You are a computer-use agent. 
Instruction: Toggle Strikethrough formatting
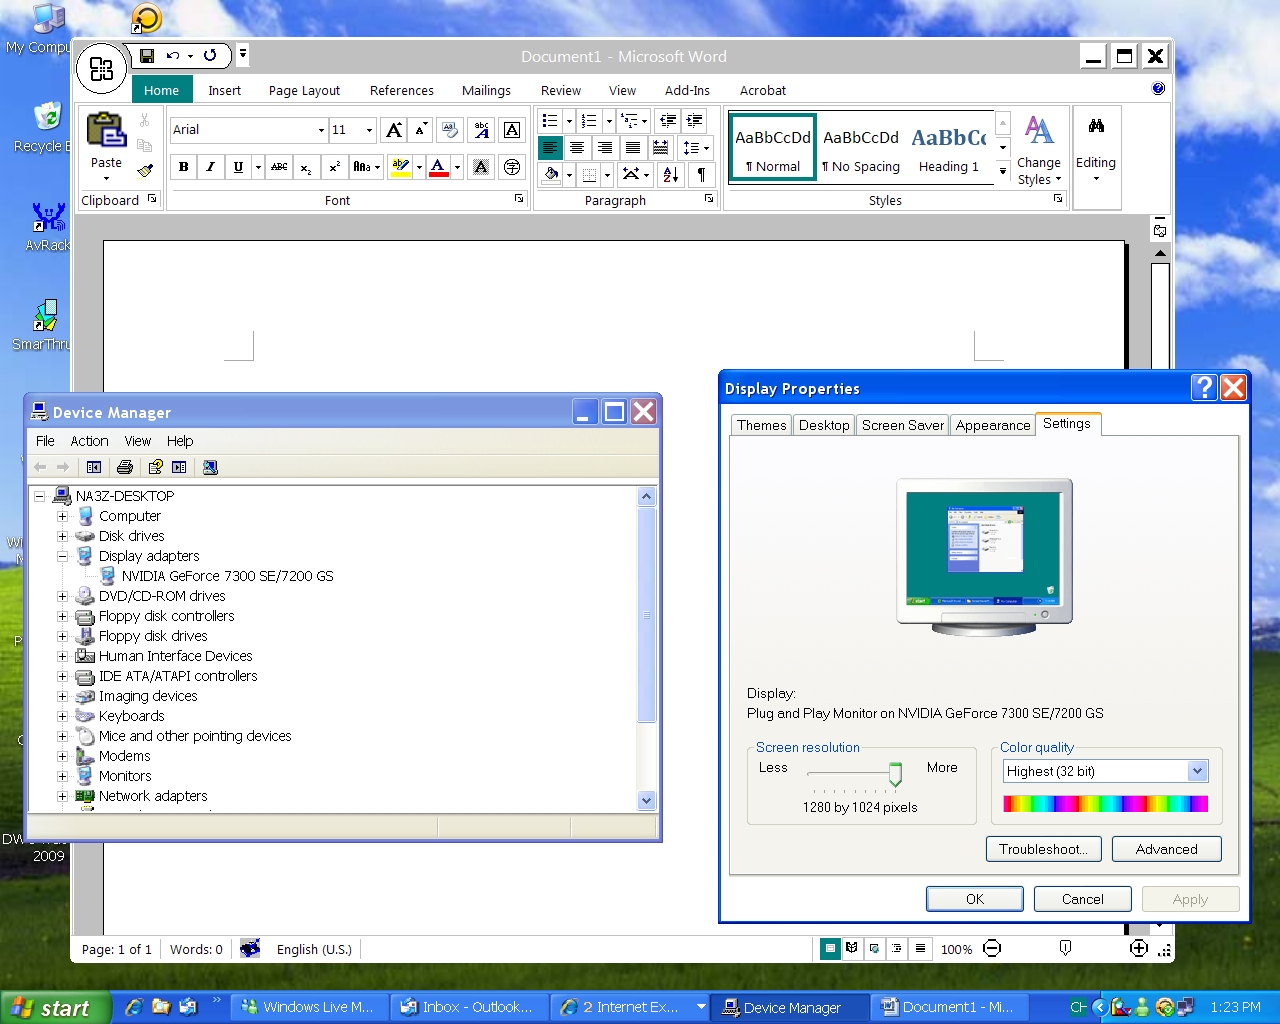(x=279, y=167)
